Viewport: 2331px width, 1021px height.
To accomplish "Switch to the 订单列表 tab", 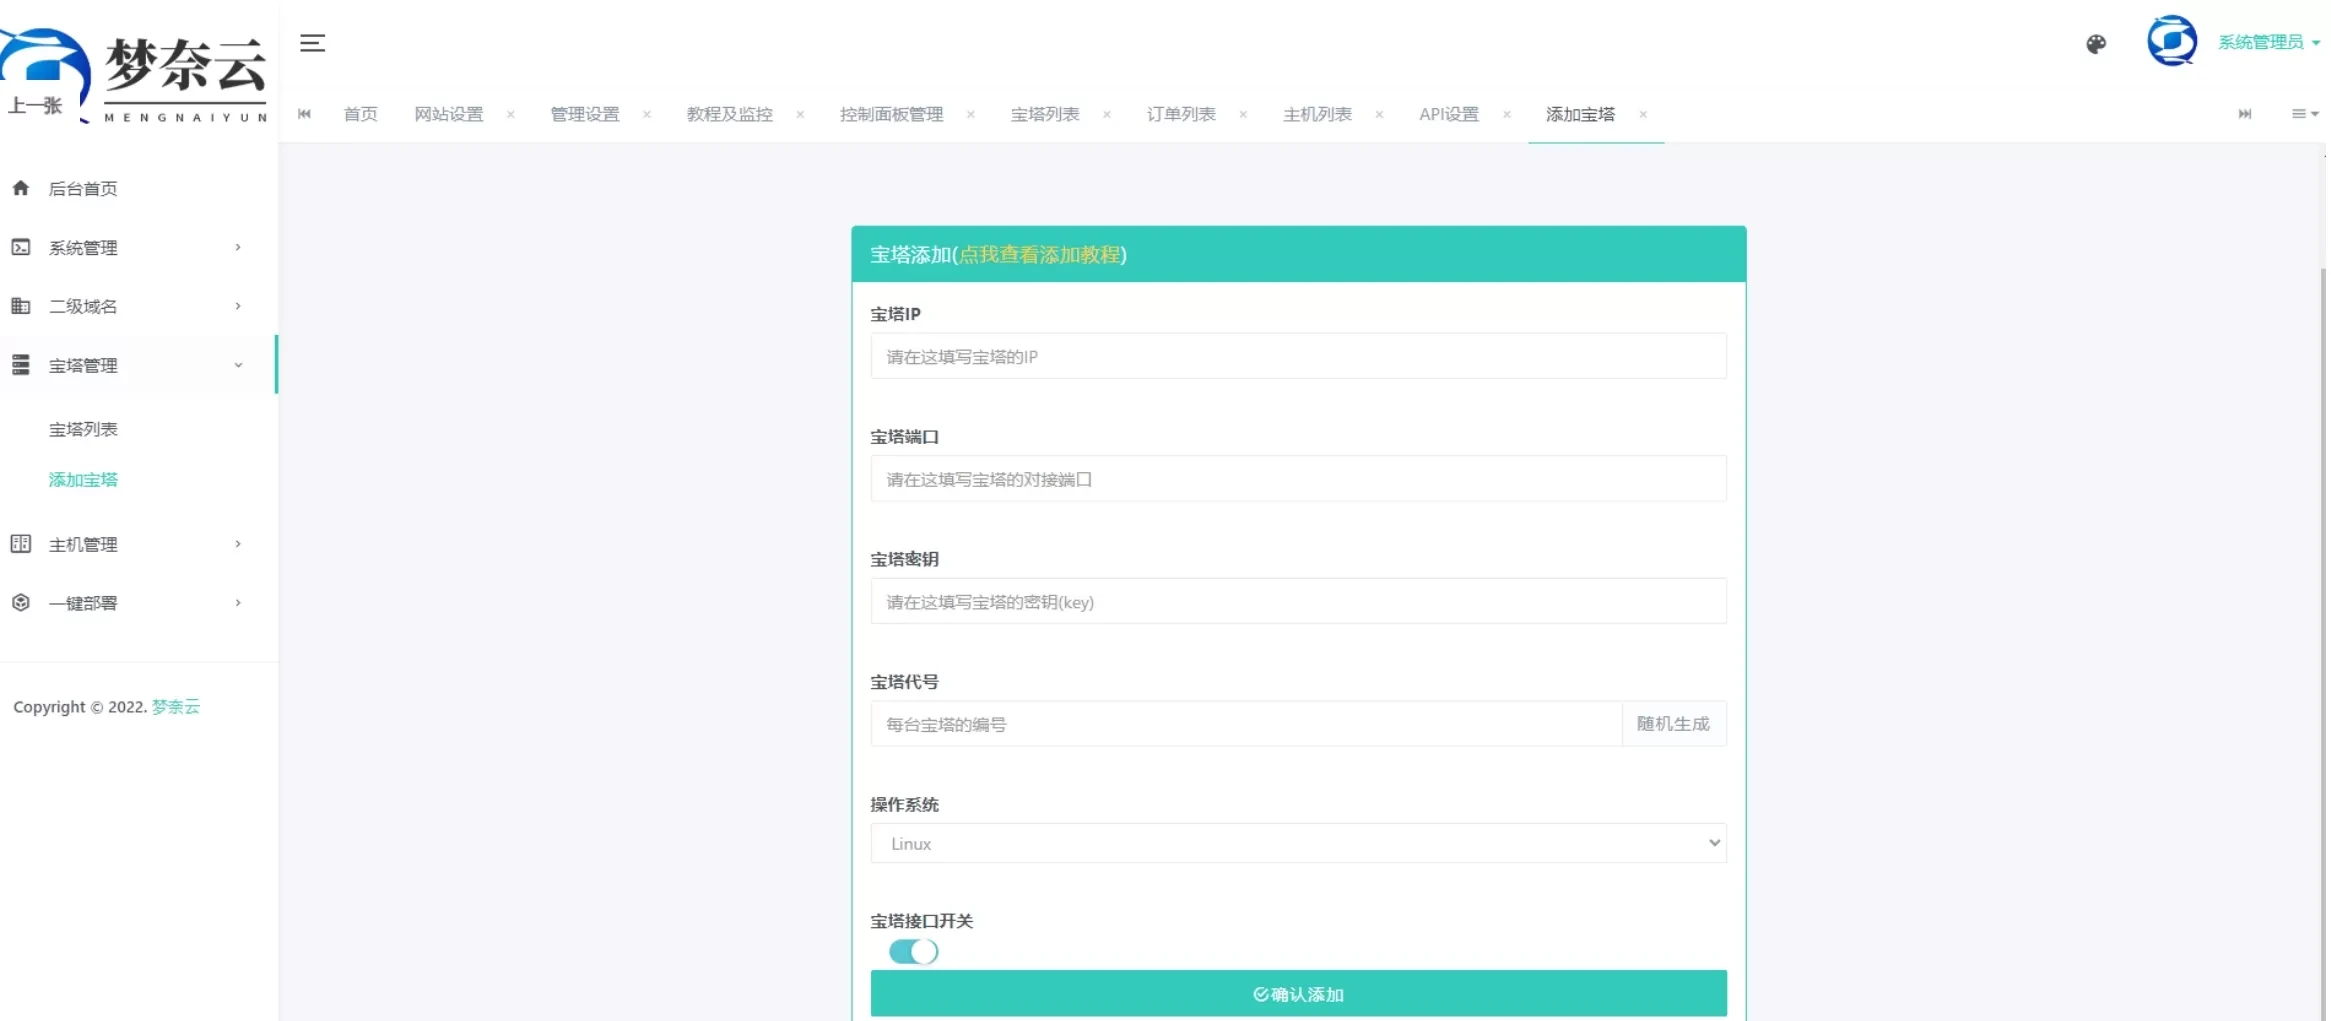I will click(x=1181, y=114).
